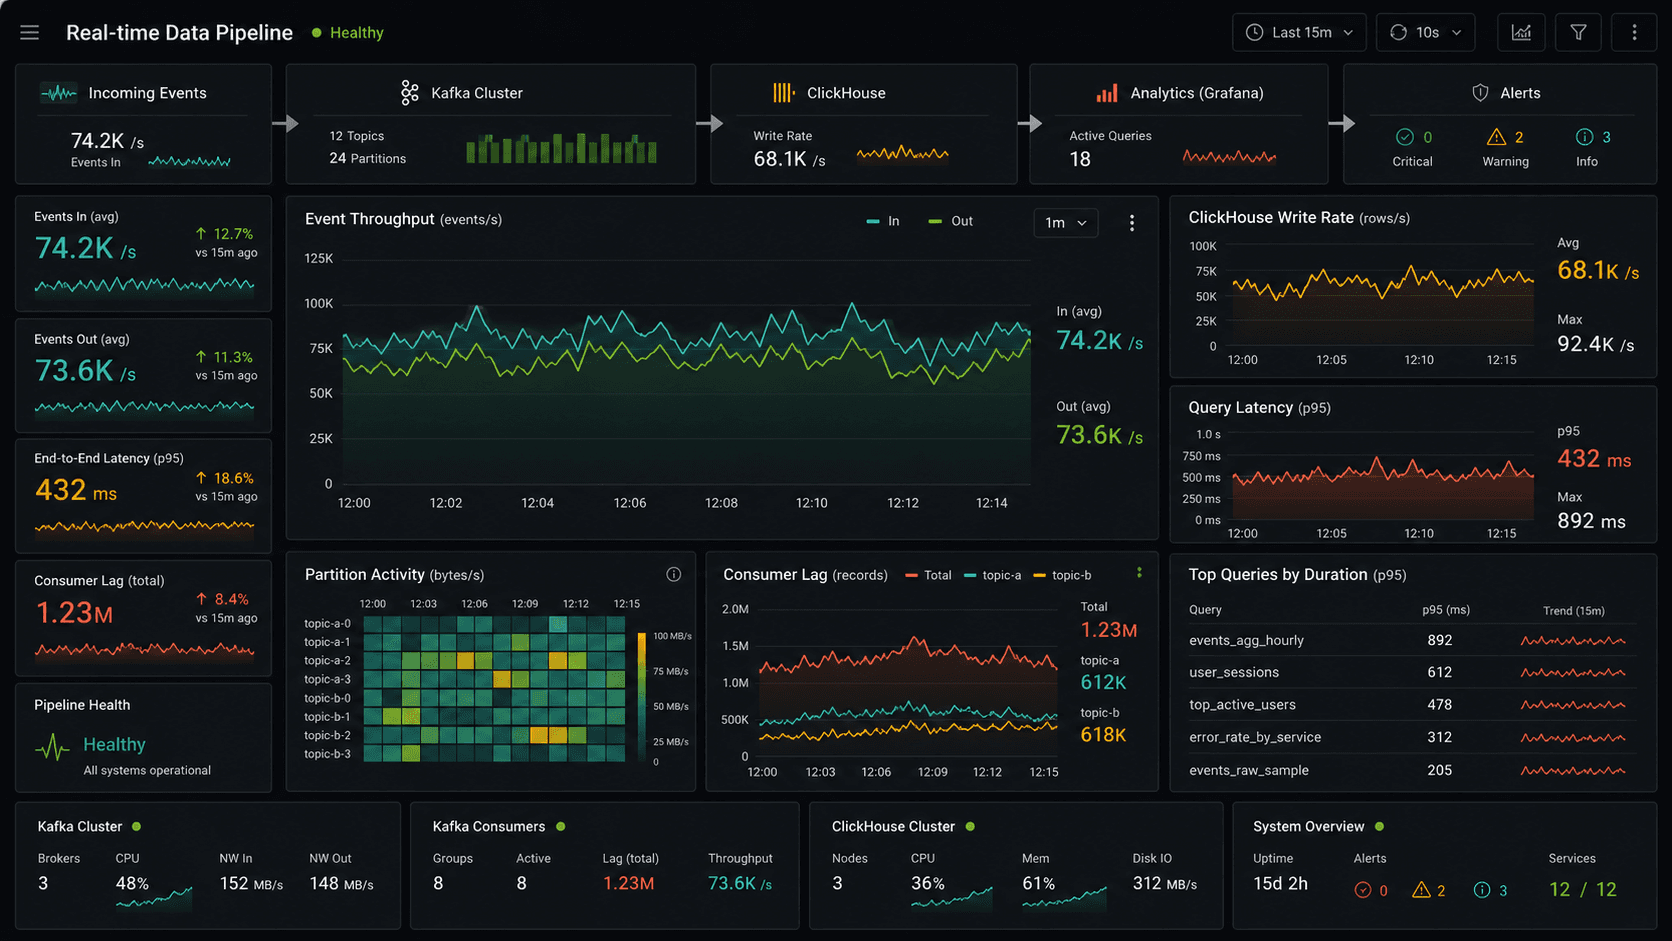The height and width of the screenshot is (941, 1672).
Task: Toggle the Out series in throughput legend
Action: point(951,221)
